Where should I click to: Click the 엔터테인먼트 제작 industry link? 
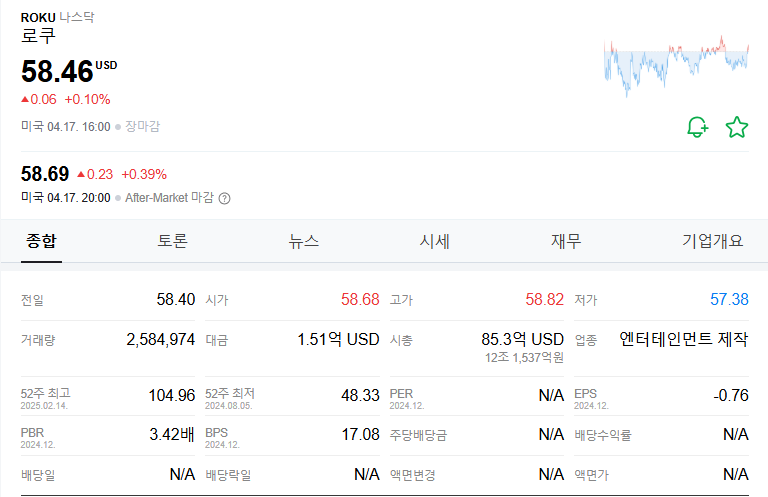click(684, 339)
